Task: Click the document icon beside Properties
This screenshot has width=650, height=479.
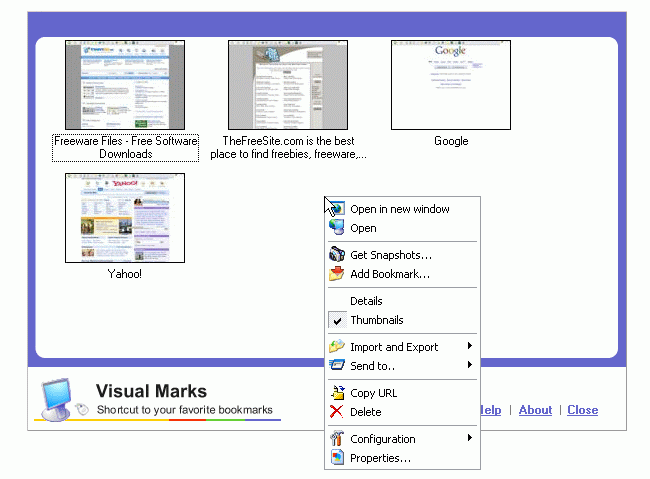Action: tap(337, 457)
